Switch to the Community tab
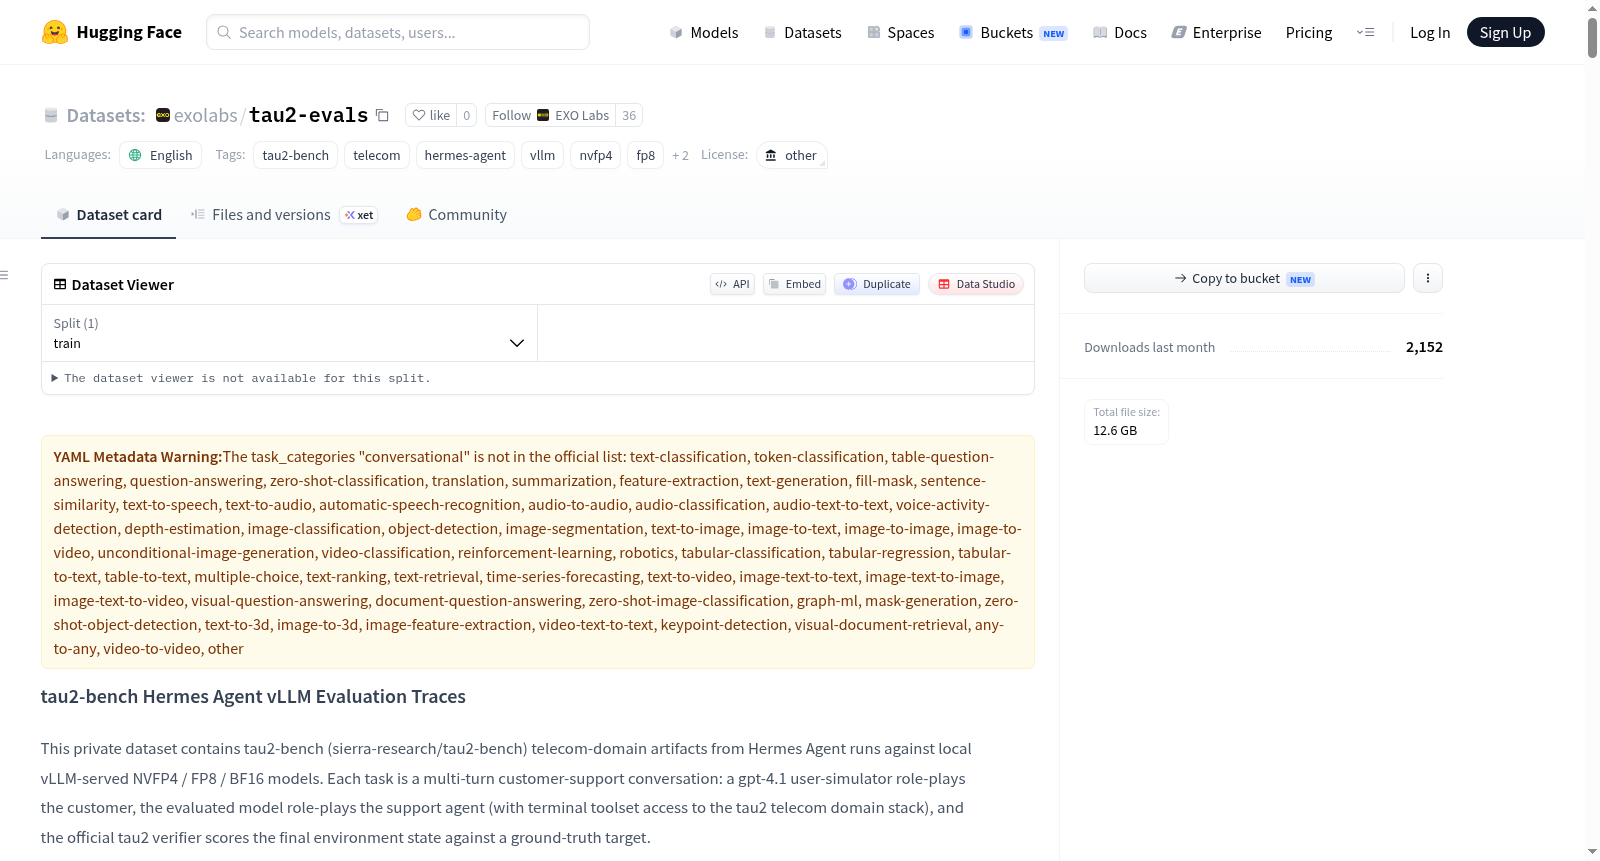Screen dimensions: 1600x861 tap(457, 215)
